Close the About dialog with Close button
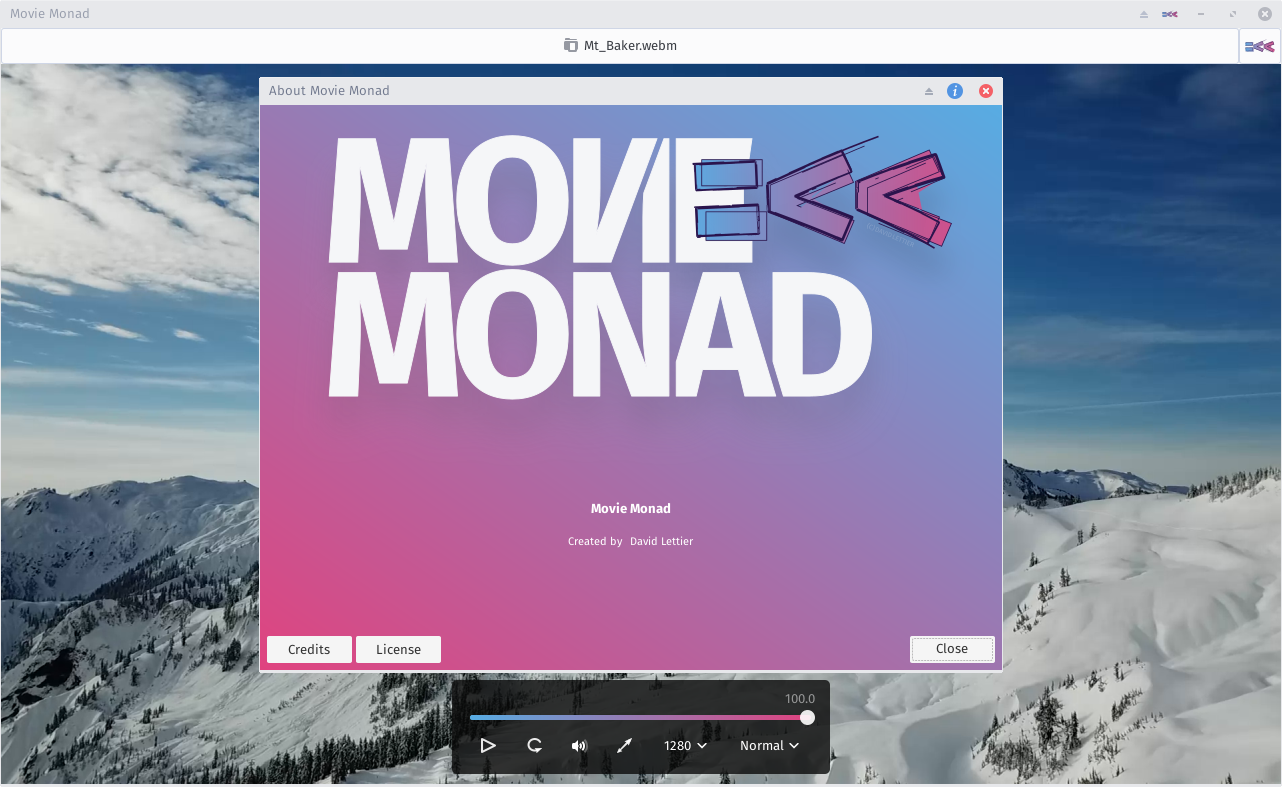The height and width of the screenshot is (787, 1282). coord(952,649)
